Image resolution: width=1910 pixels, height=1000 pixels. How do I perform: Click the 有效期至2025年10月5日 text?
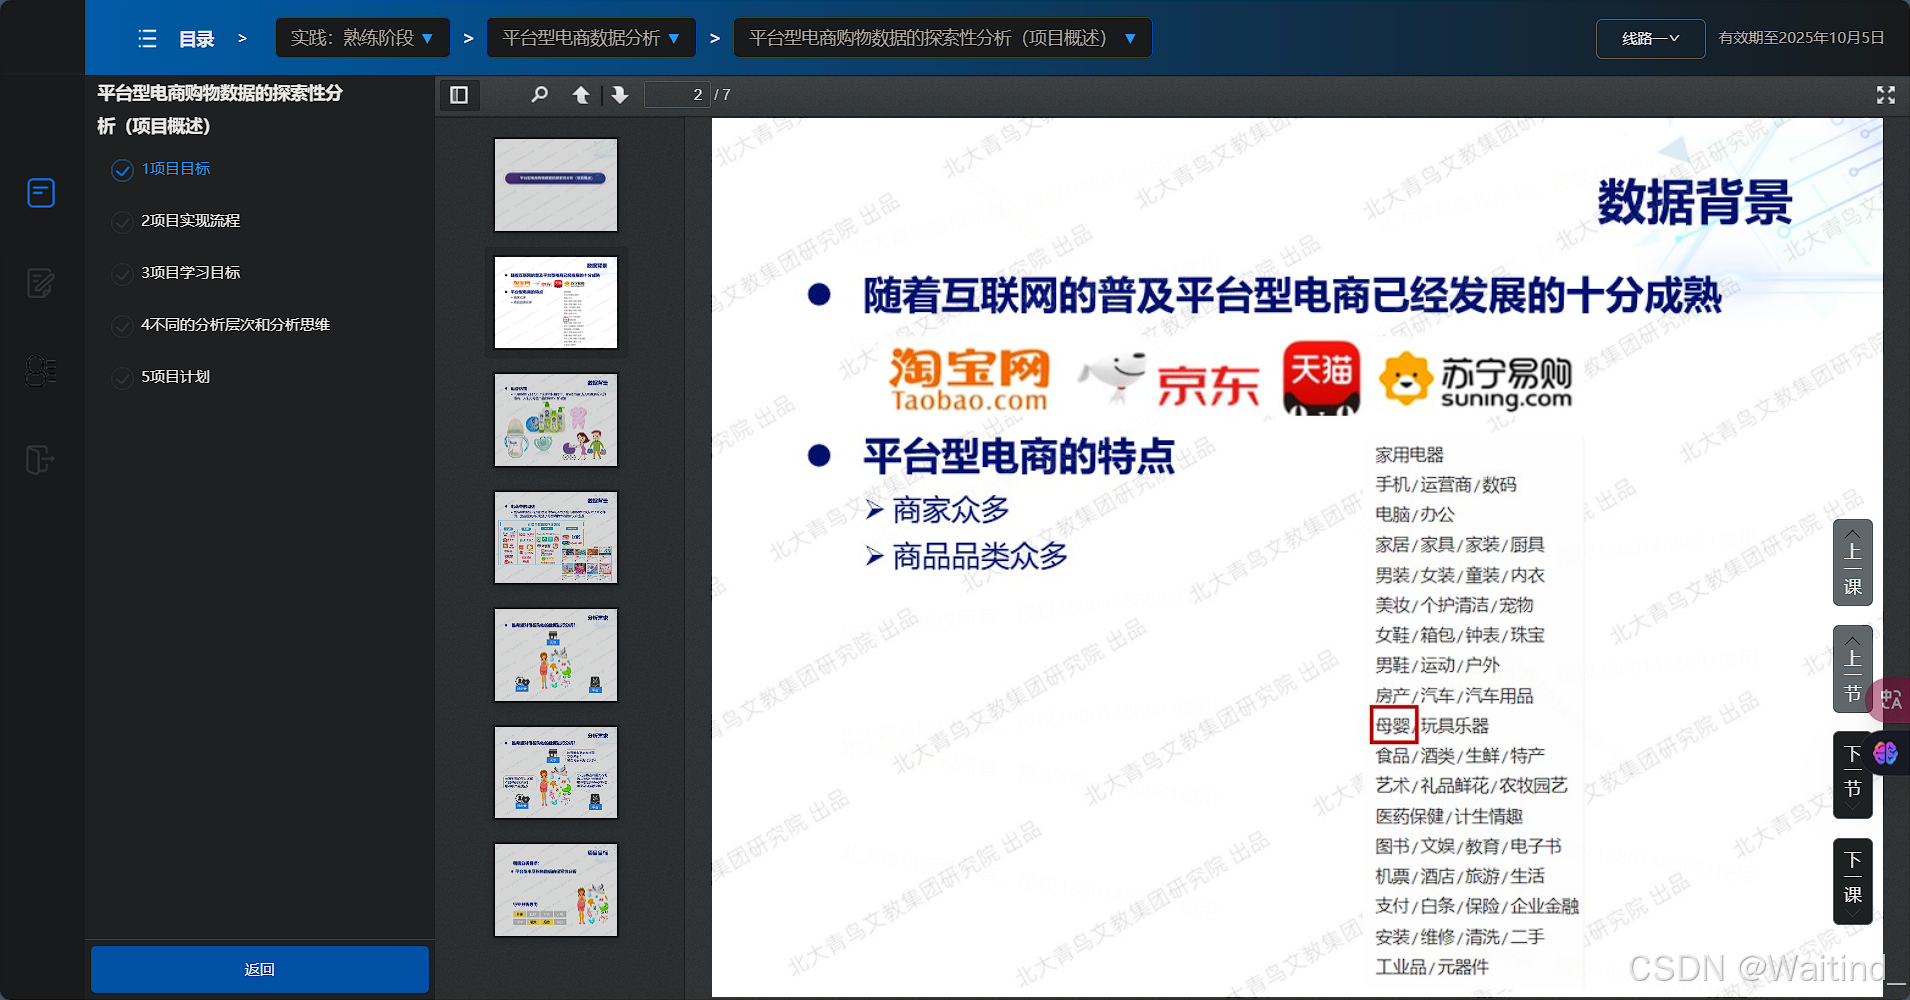(1801, 38)
